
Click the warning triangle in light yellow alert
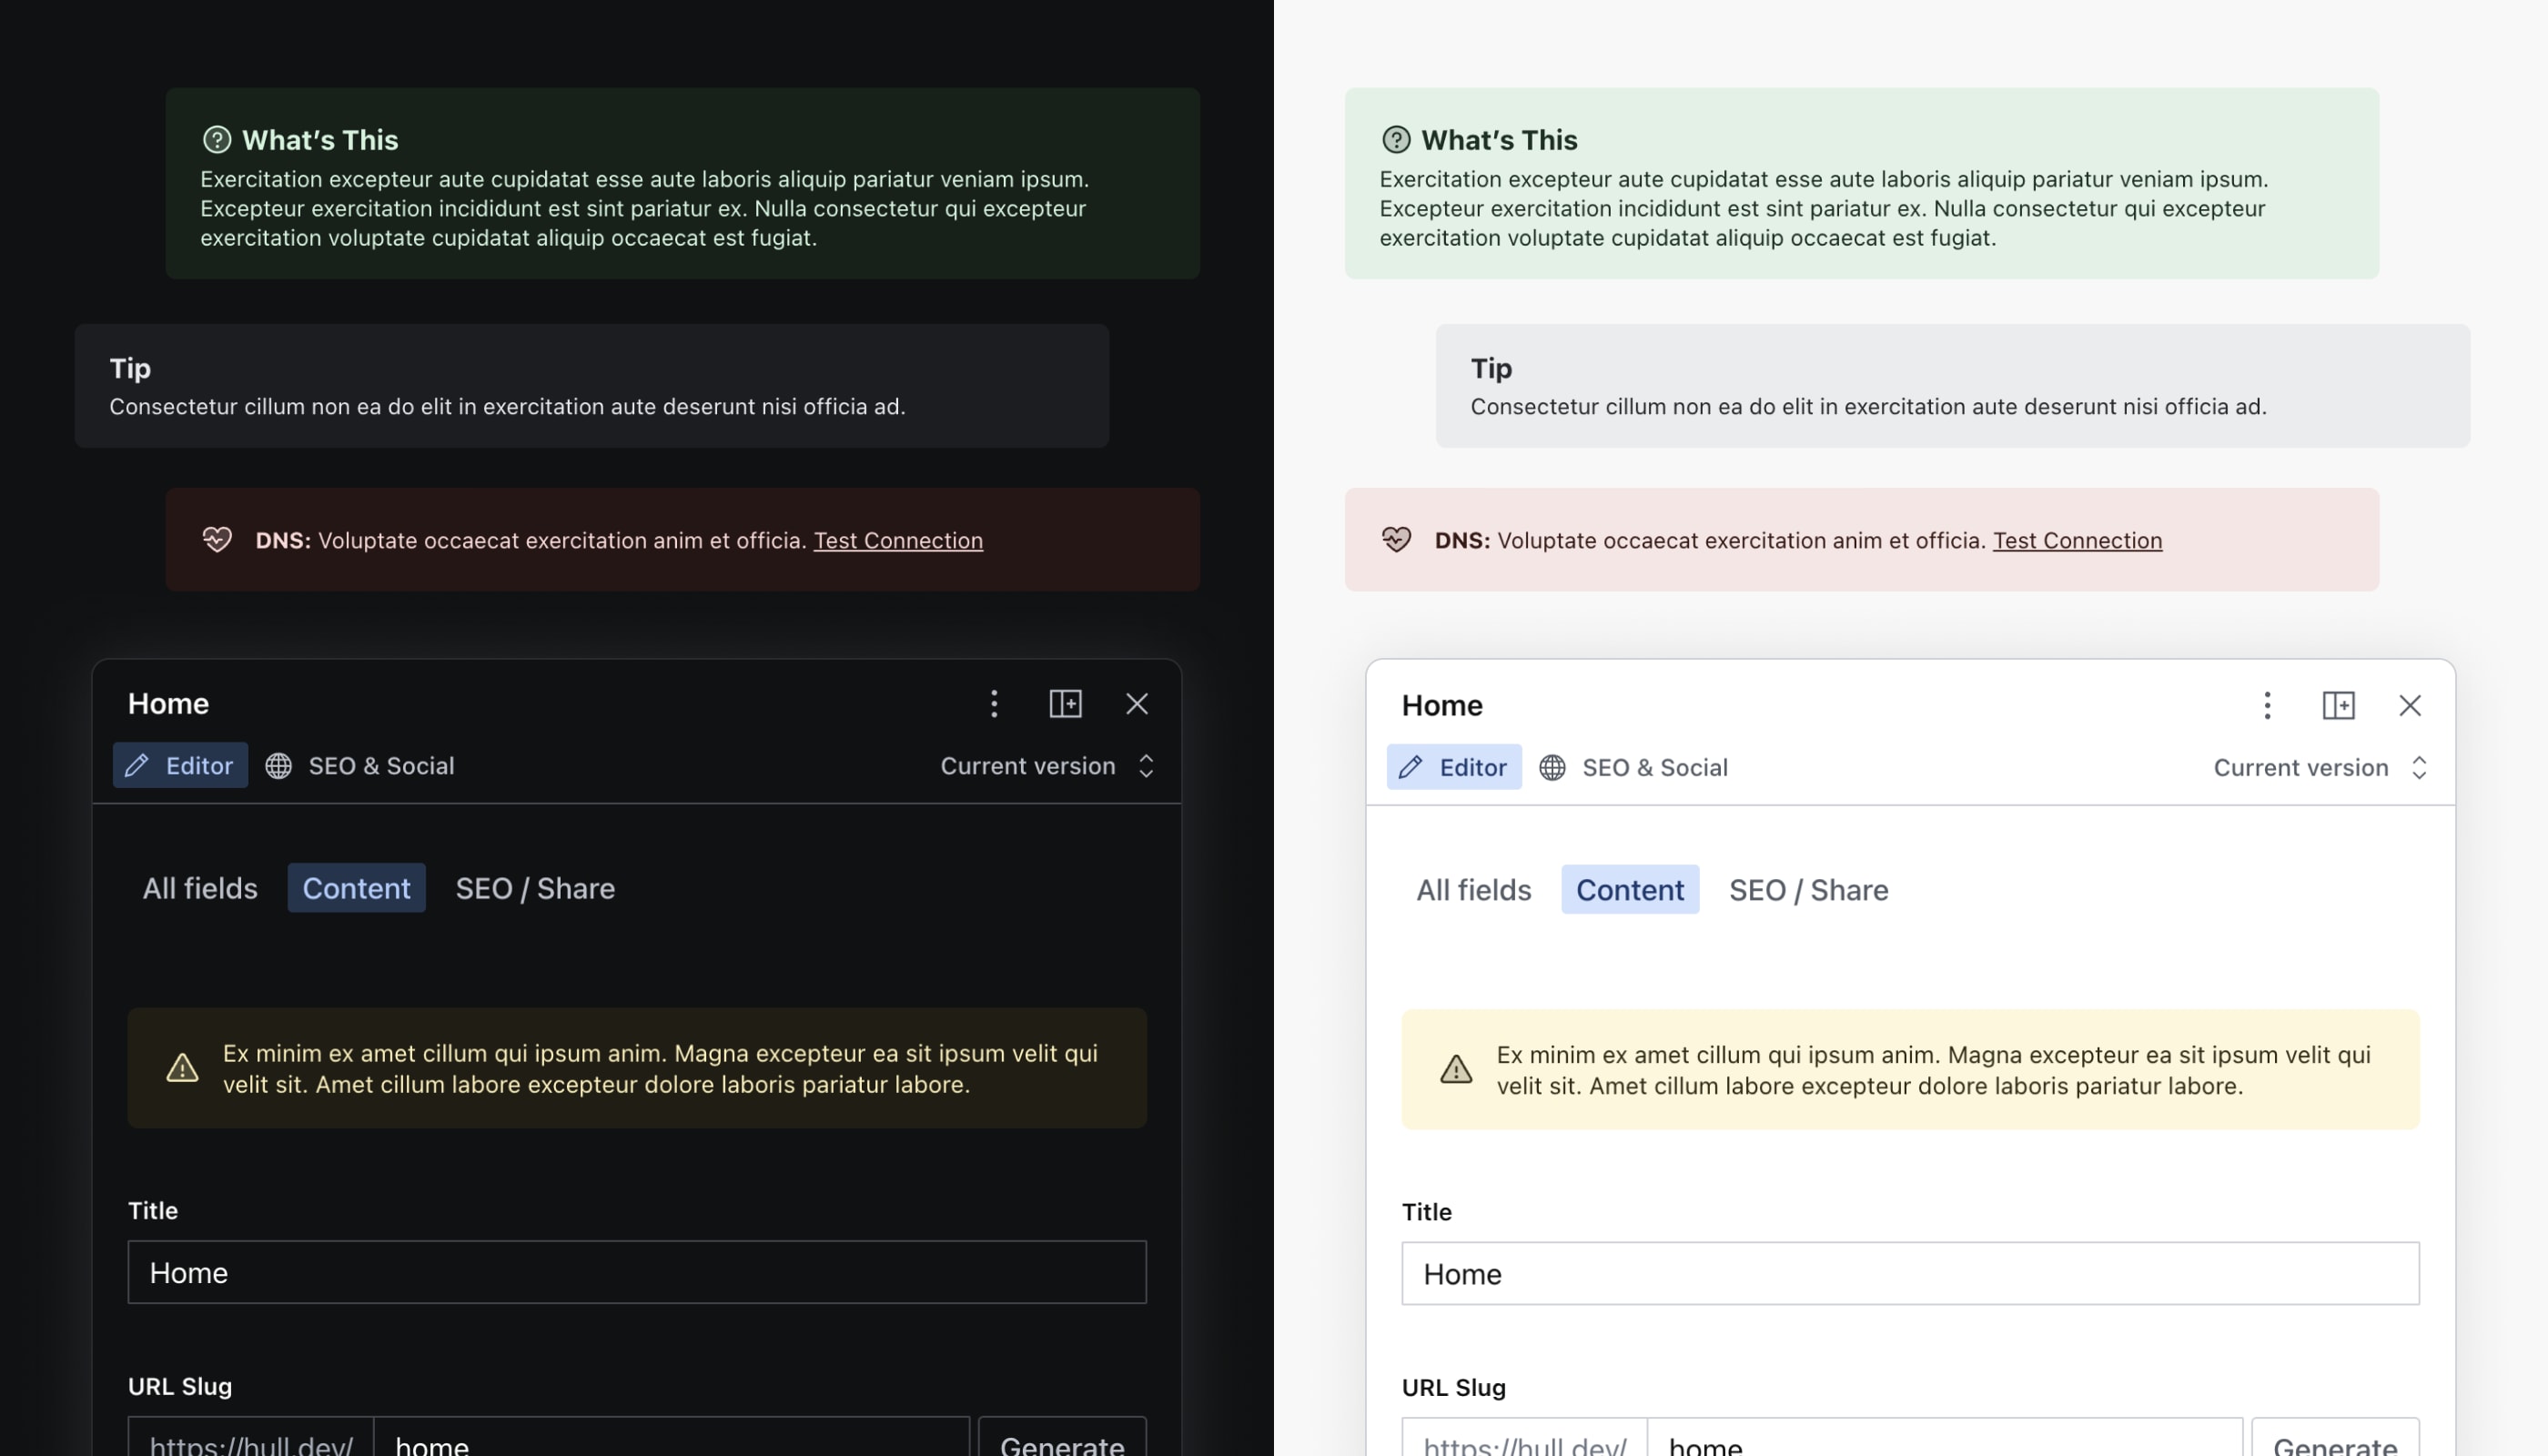coord(1456,1070)
